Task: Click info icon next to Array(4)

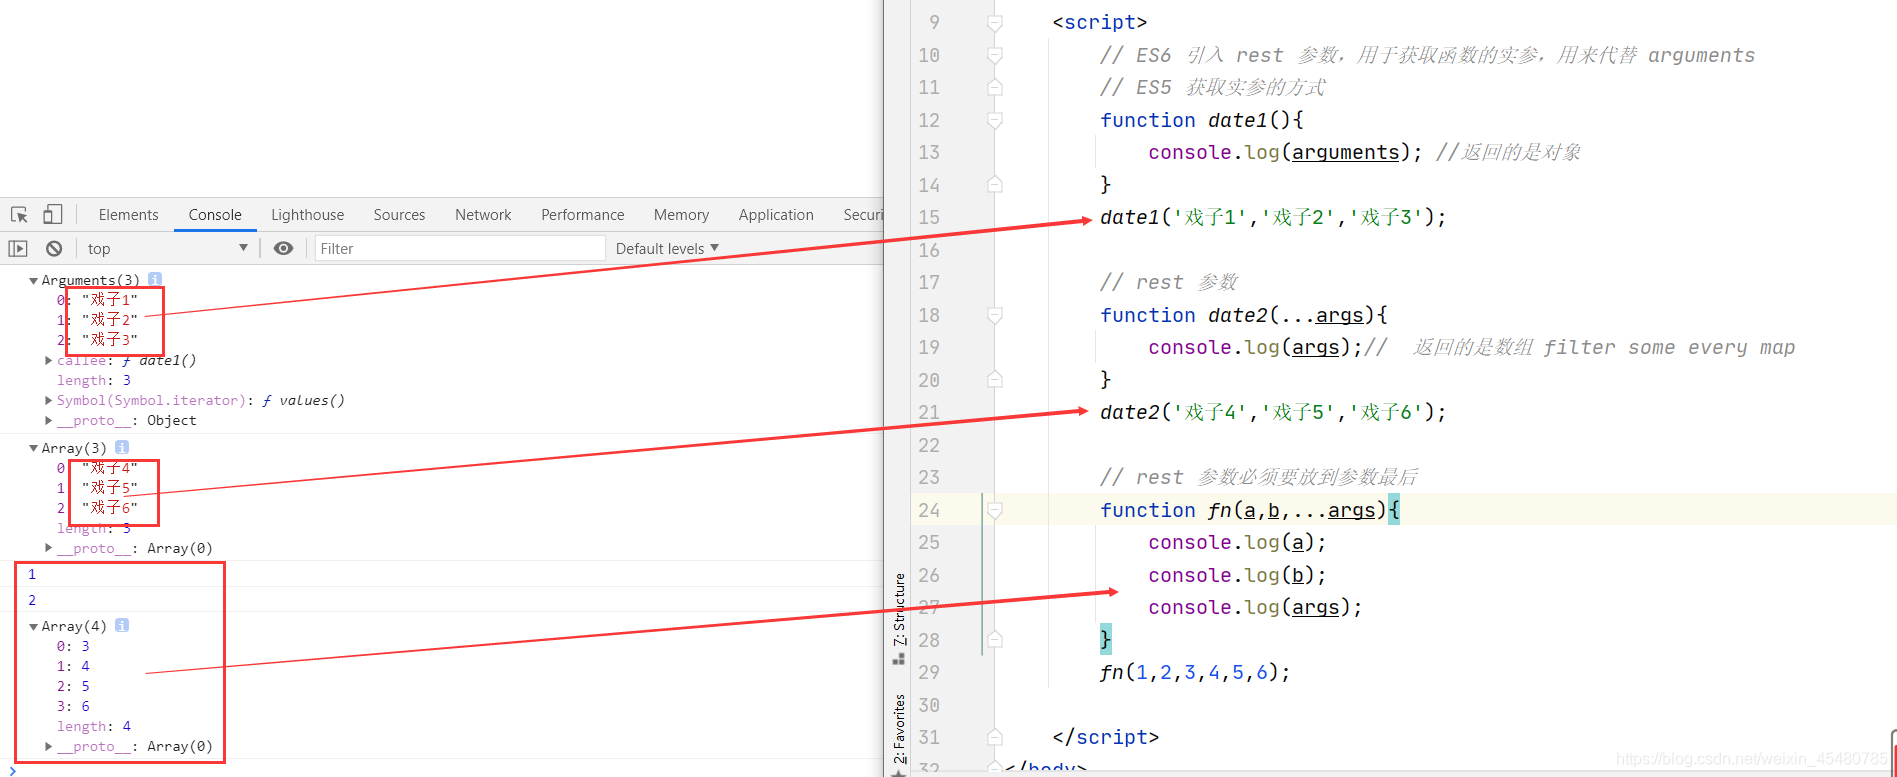Action: (122, 625)
